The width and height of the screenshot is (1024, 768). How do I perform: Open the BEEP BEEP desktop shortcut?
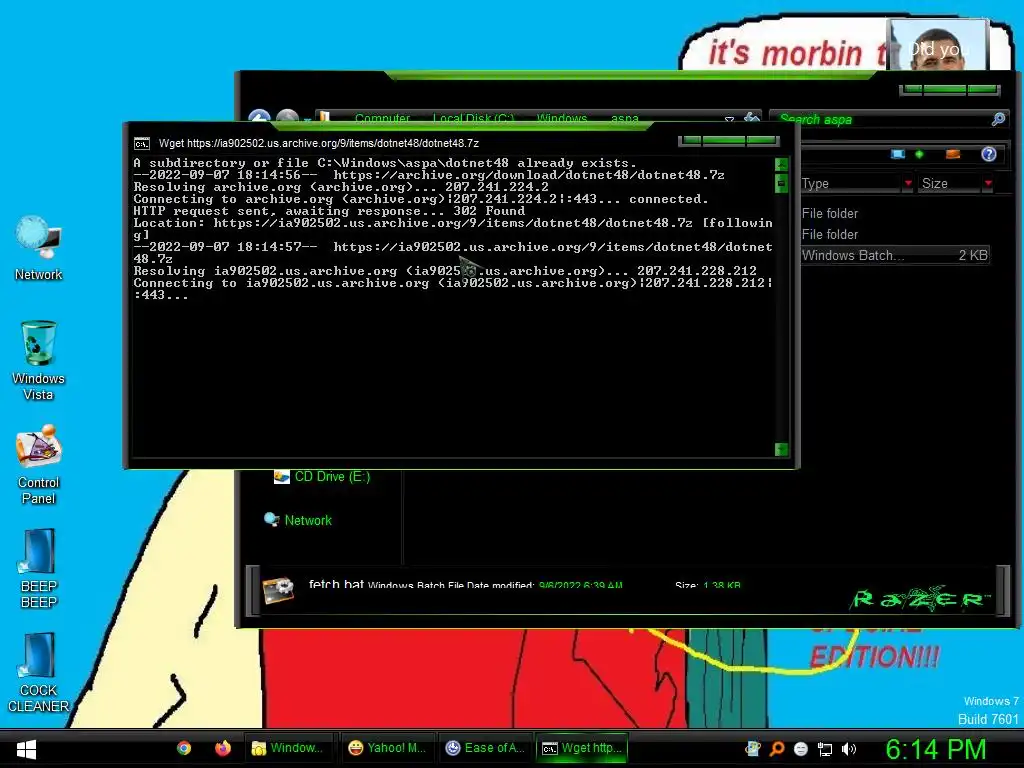pos(39,569)
